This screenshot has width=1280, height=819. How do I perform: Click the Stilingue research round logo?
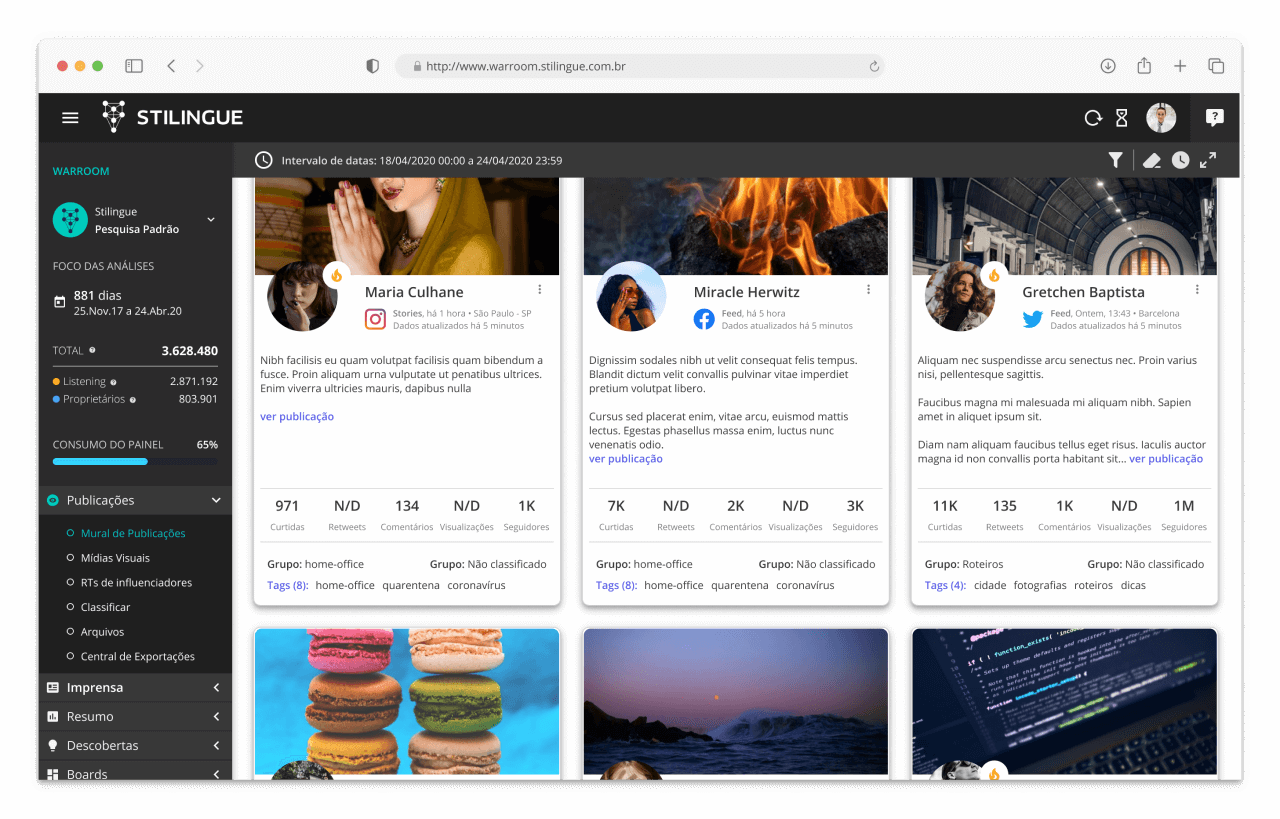tap(70, 220)
